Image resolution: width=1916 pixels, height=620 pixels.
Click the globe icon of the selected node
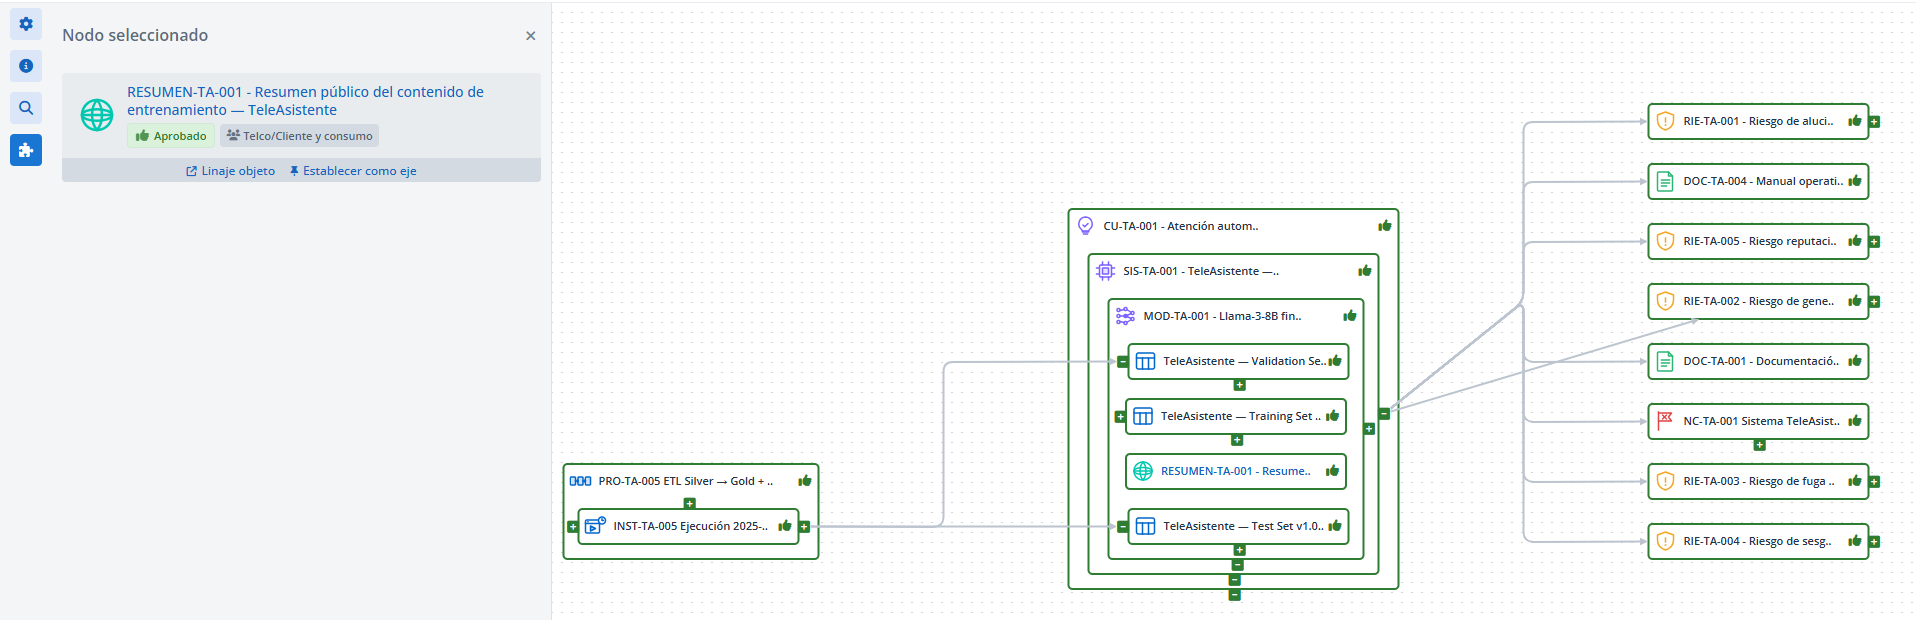pos(97,115)
